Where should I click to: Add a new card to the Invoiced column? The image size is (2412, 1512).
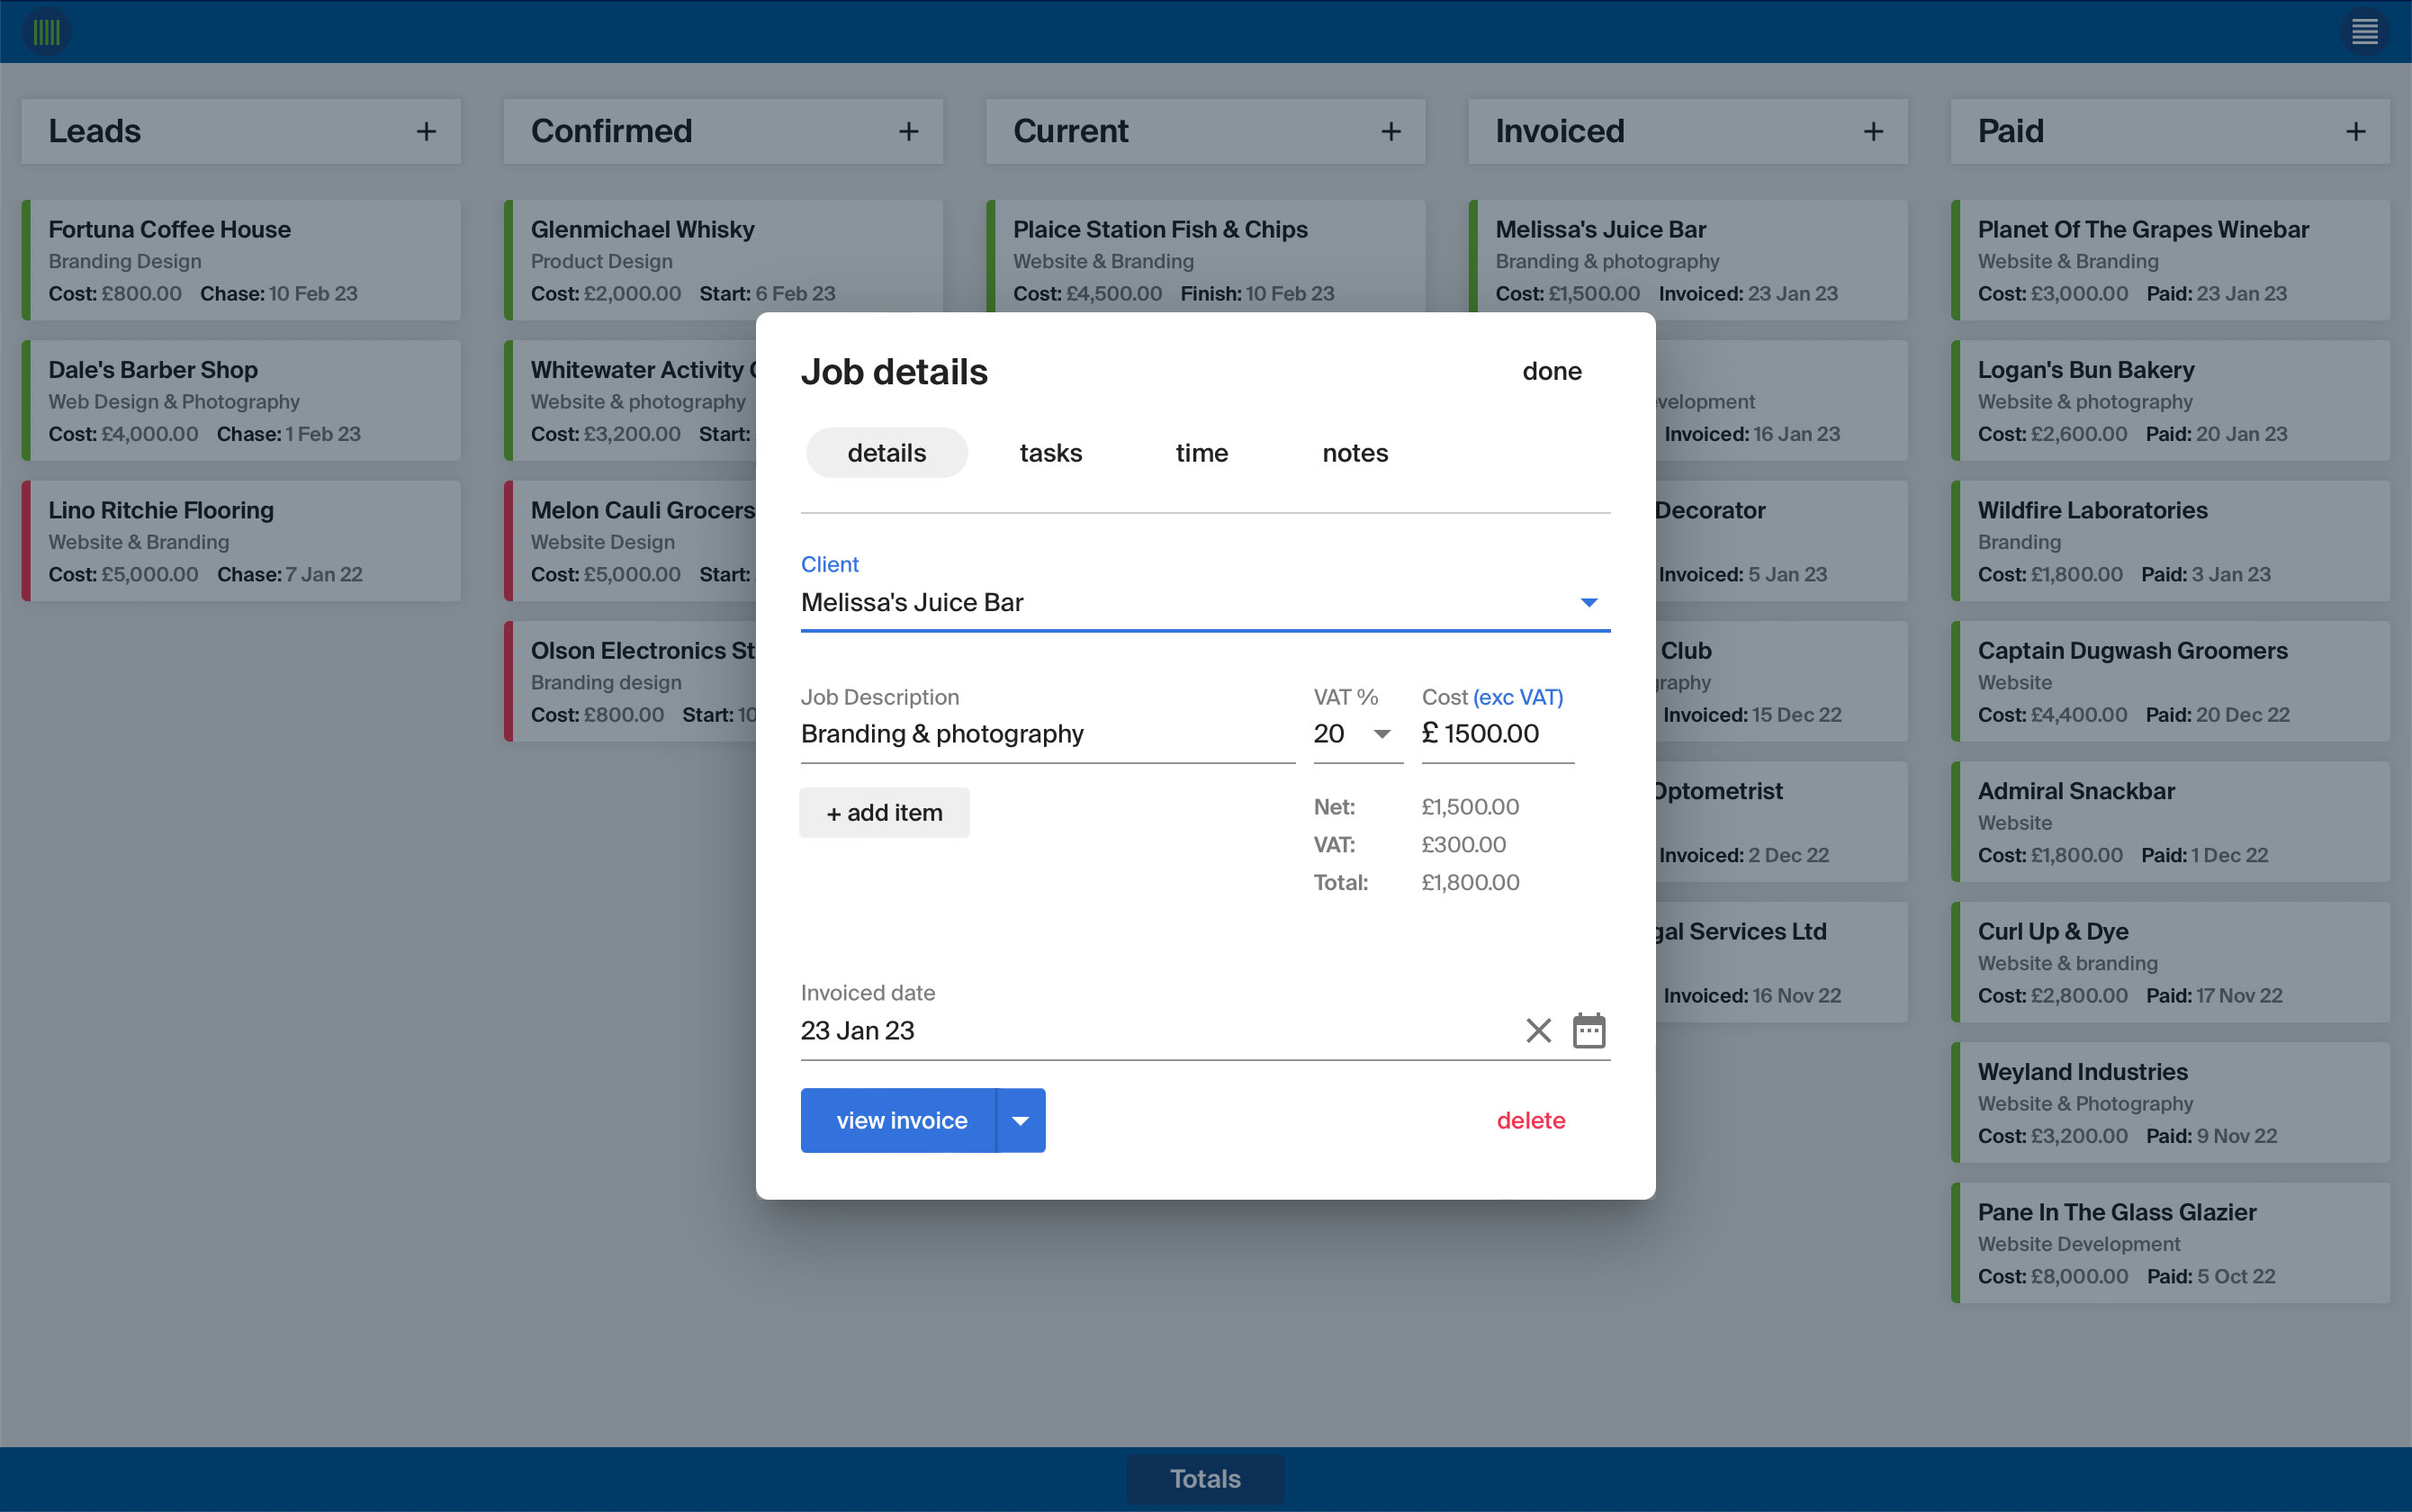tap(1873, 131)
